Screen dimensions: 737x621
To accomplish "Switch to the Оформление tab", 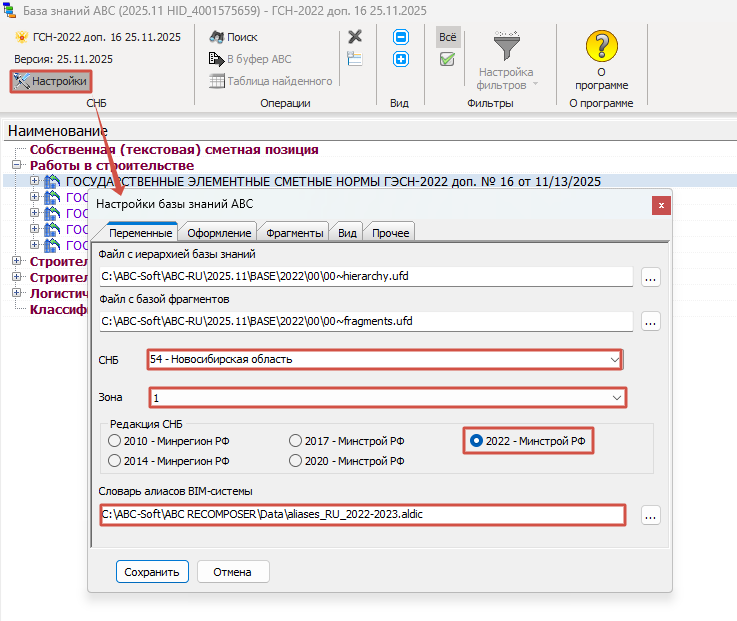I will click(219, 233).
